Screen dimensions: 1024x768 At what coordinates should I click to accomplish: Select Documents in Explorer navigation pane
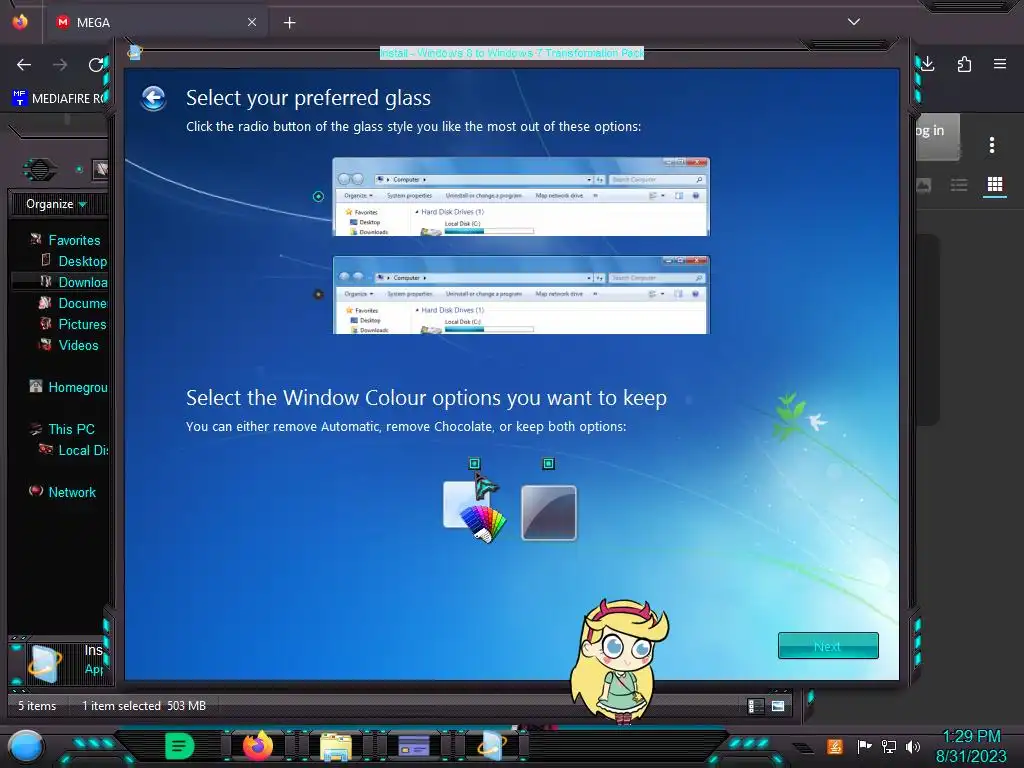[x=82, y=303]
